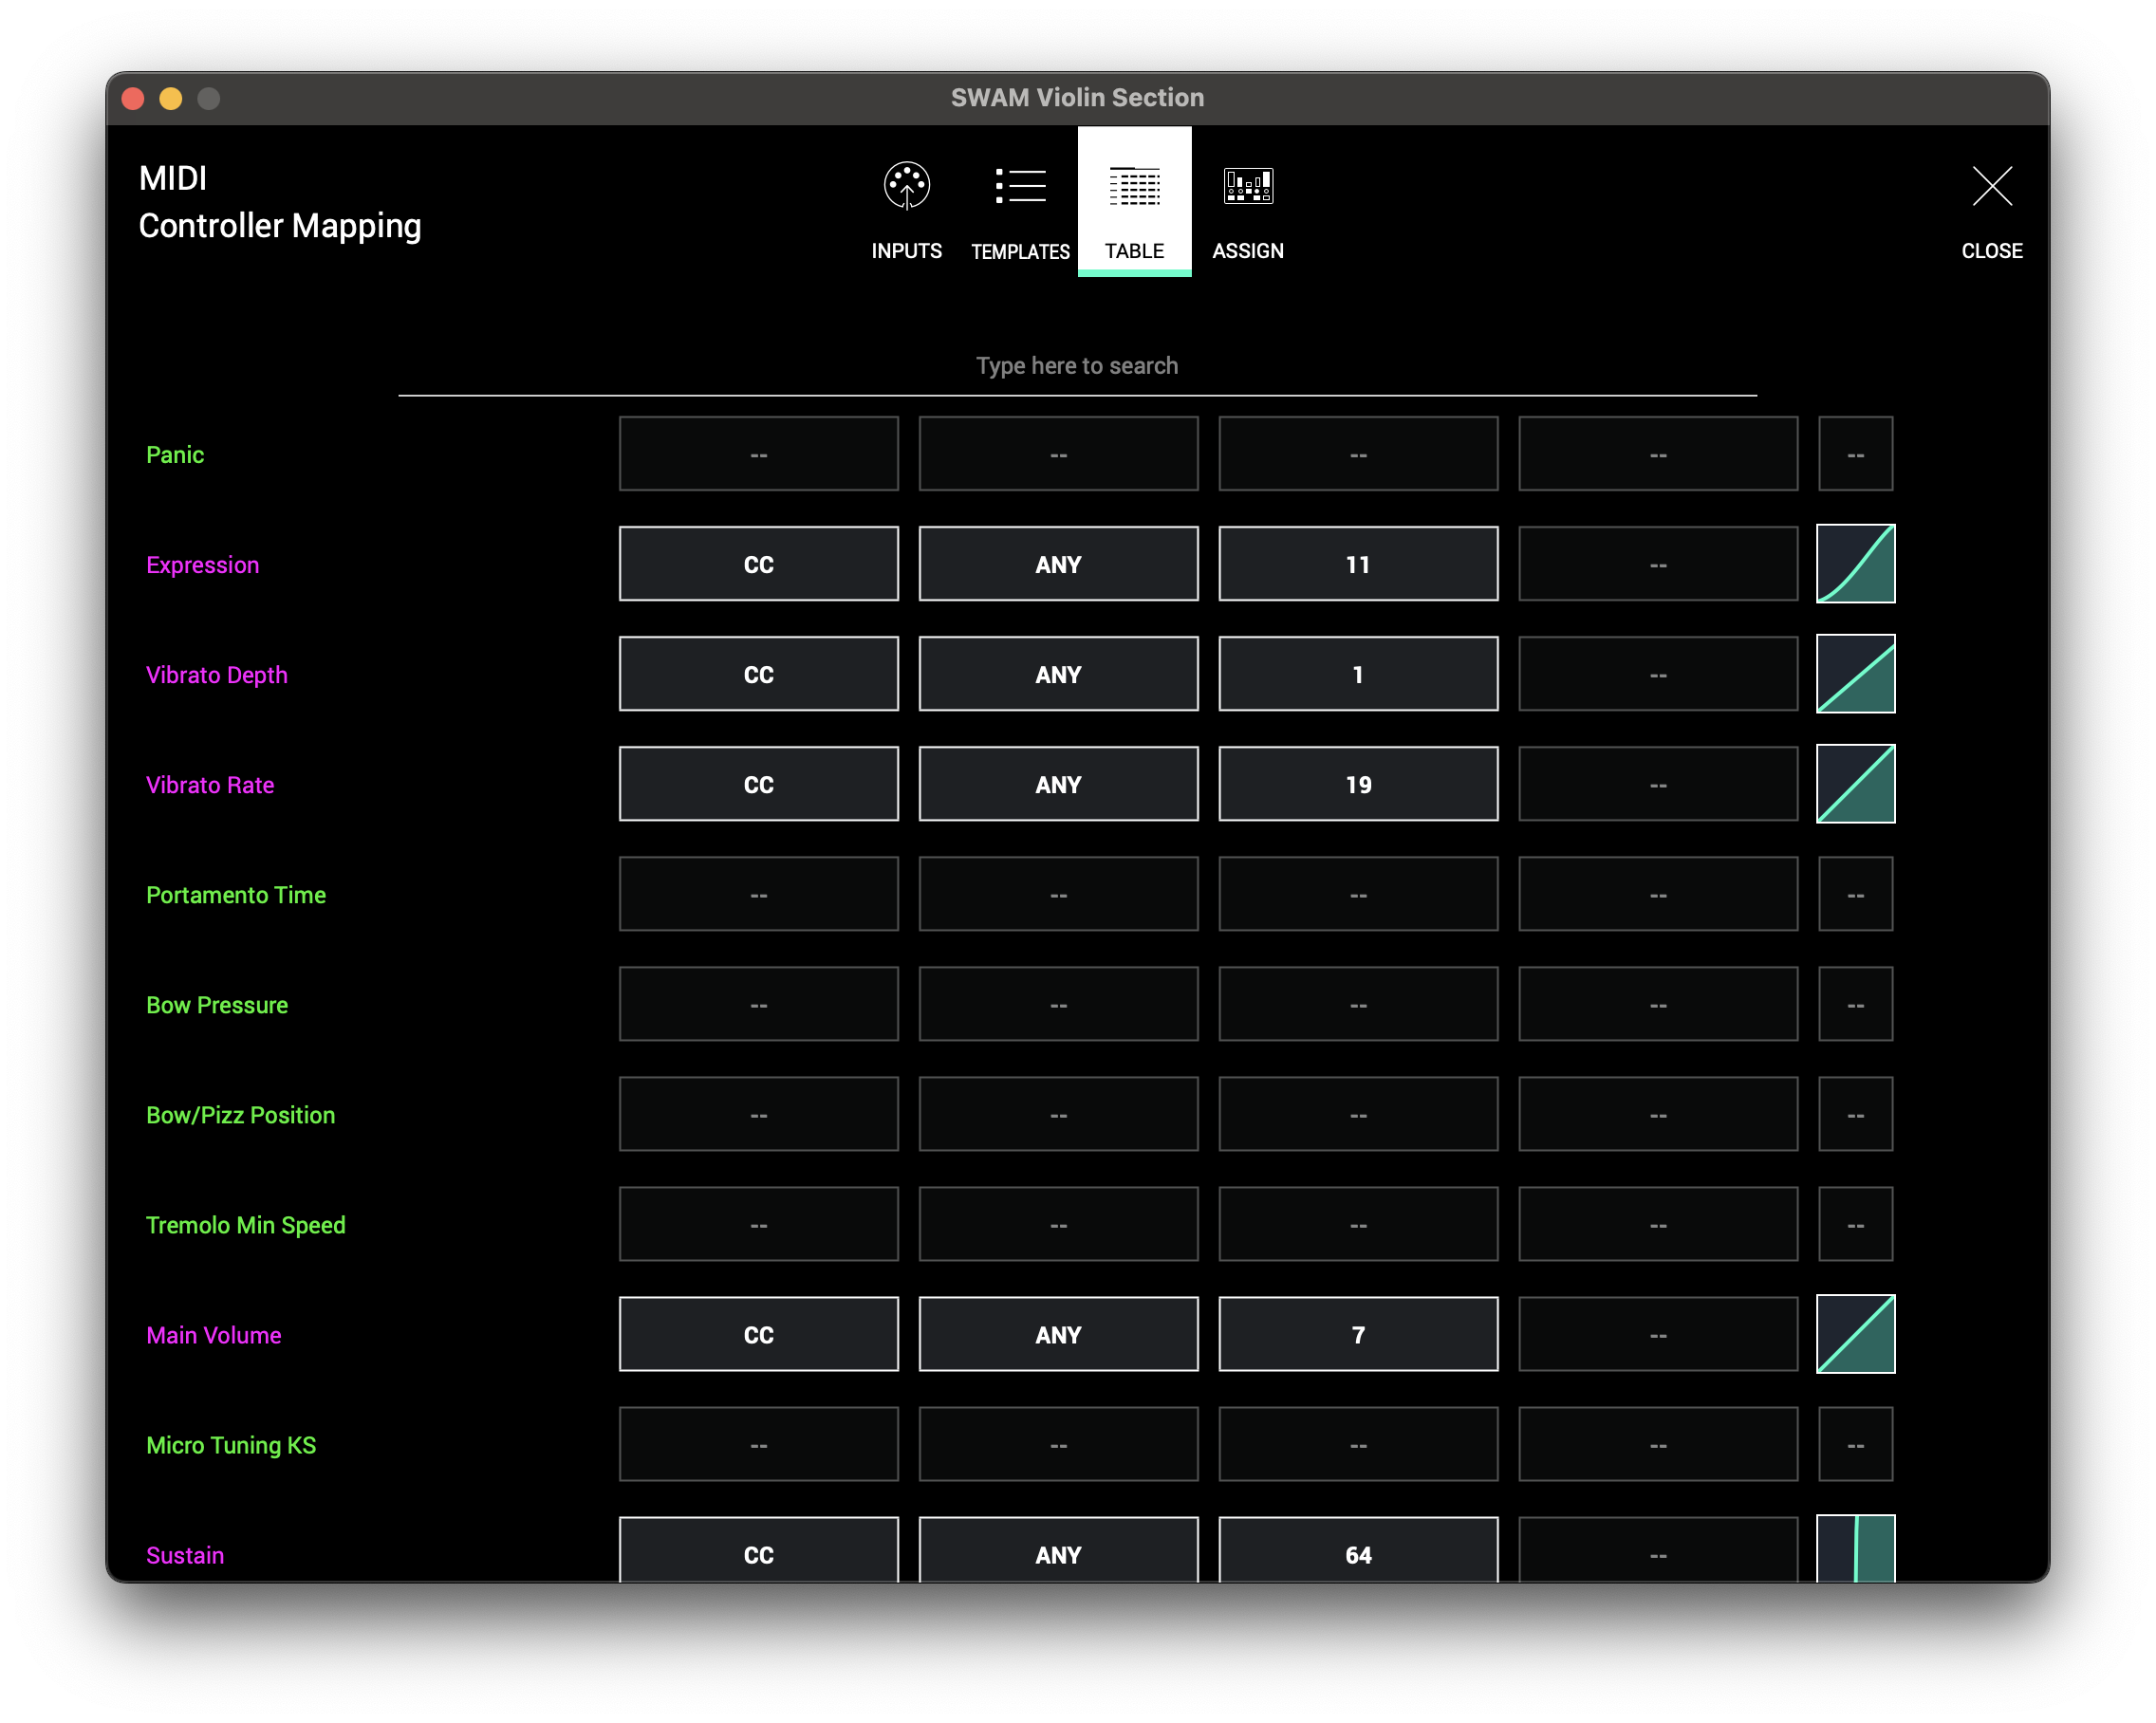The height and width of the screenshot is (1723, 2156).
Task: Open Sustain CC number 64 field
Action: 1357,1552
